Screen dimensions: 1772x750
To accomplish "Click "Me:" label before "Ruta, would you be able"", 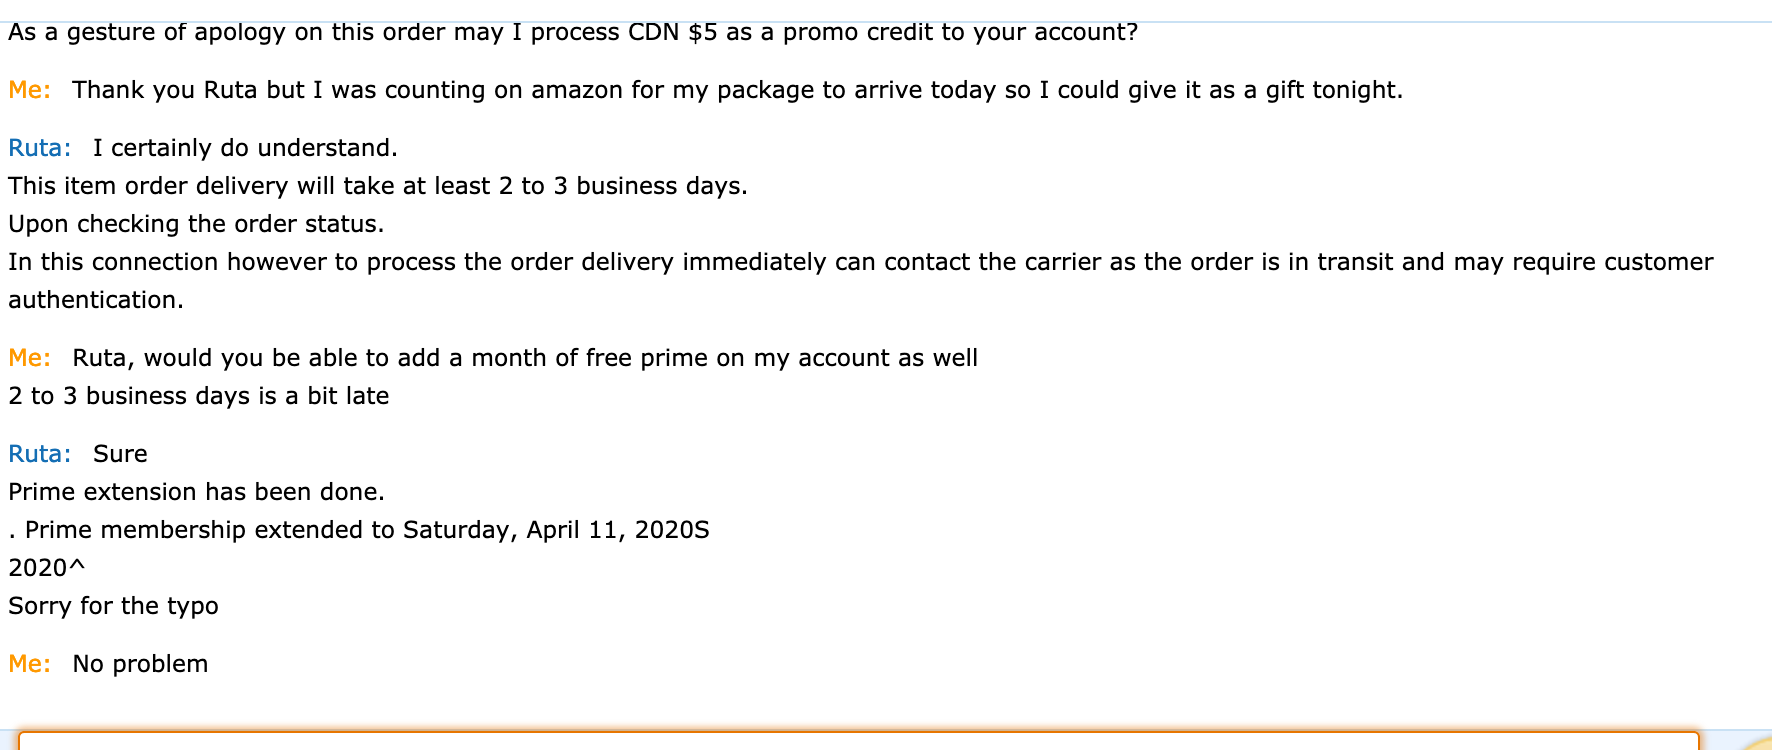I will (x=30, y=358).
